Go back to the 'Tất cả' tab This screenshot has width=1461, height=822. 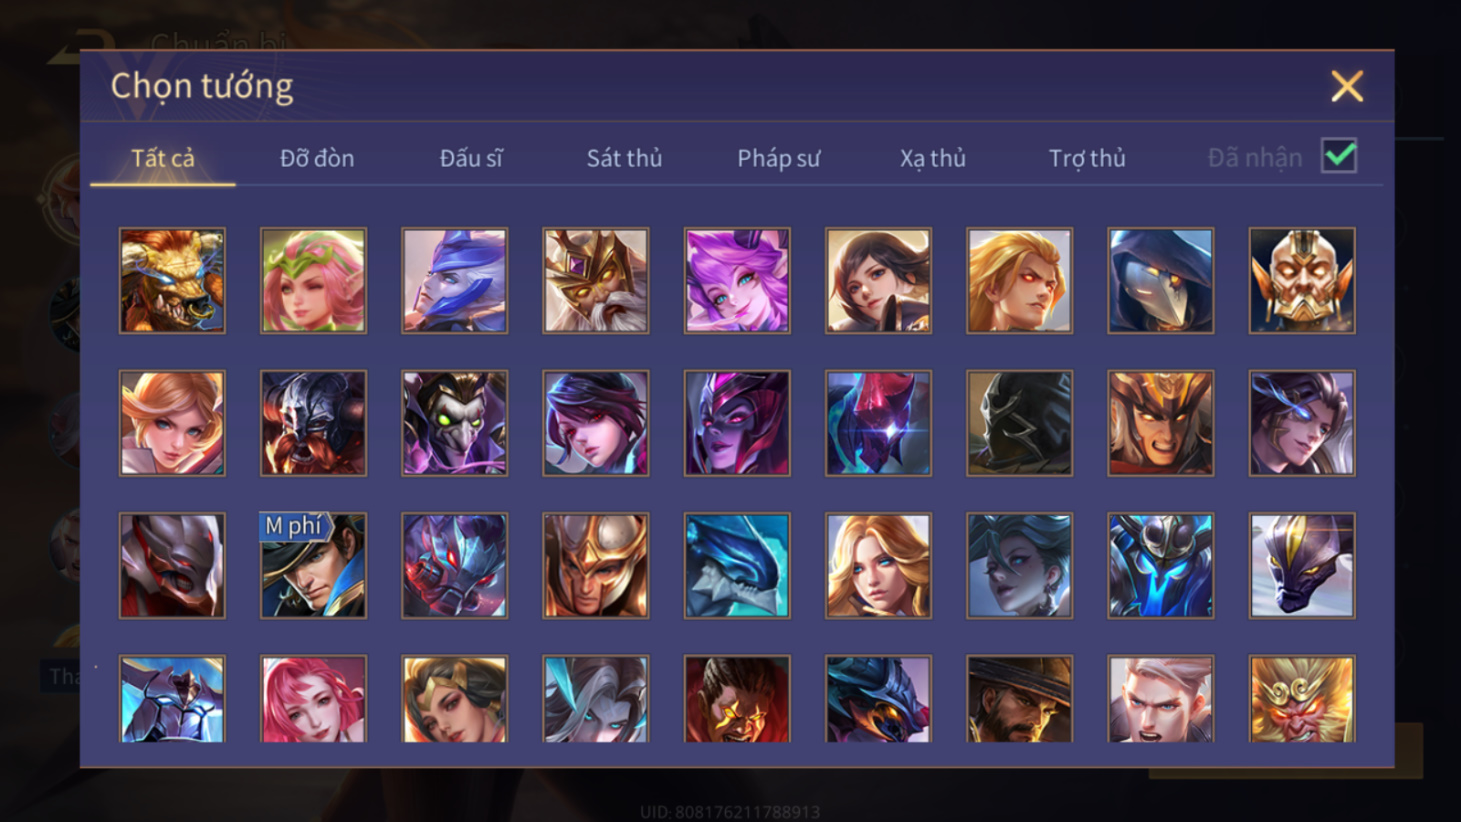coord(163,158)
